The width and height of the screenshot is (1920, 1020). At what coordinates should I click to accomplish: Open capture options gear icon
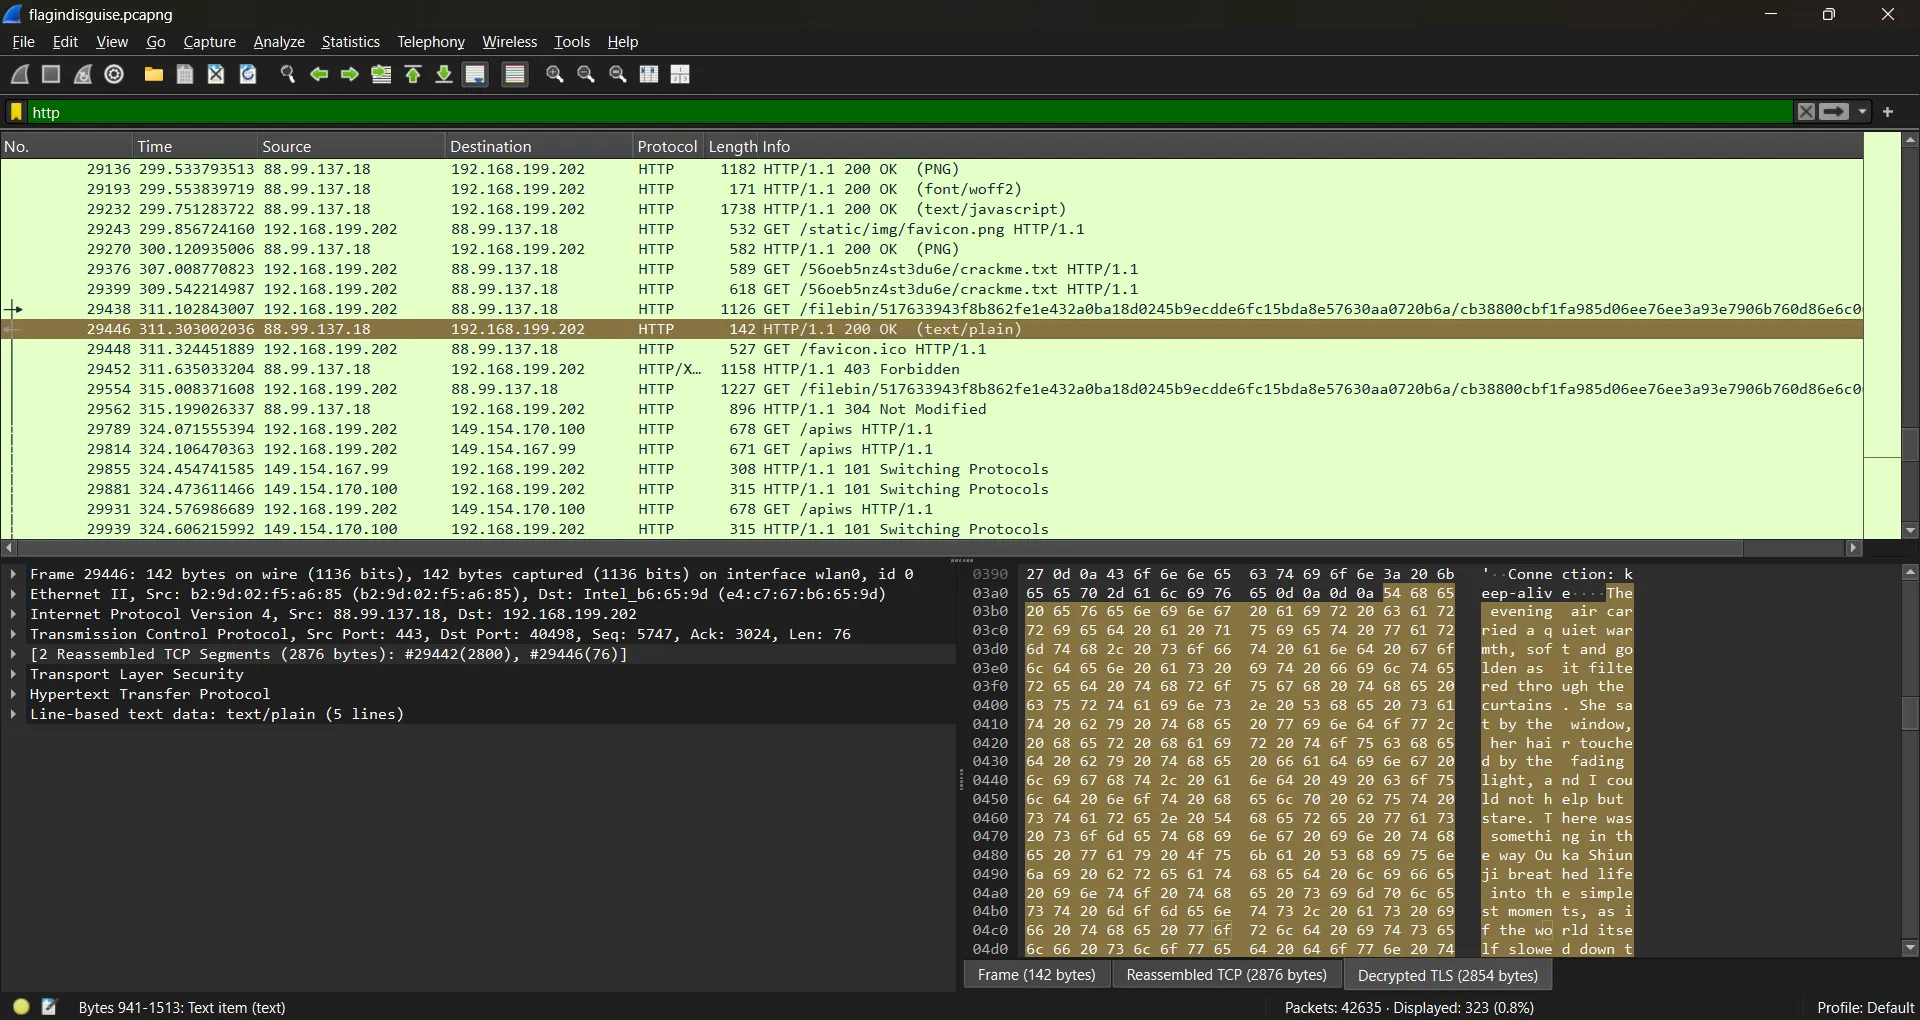115,75
